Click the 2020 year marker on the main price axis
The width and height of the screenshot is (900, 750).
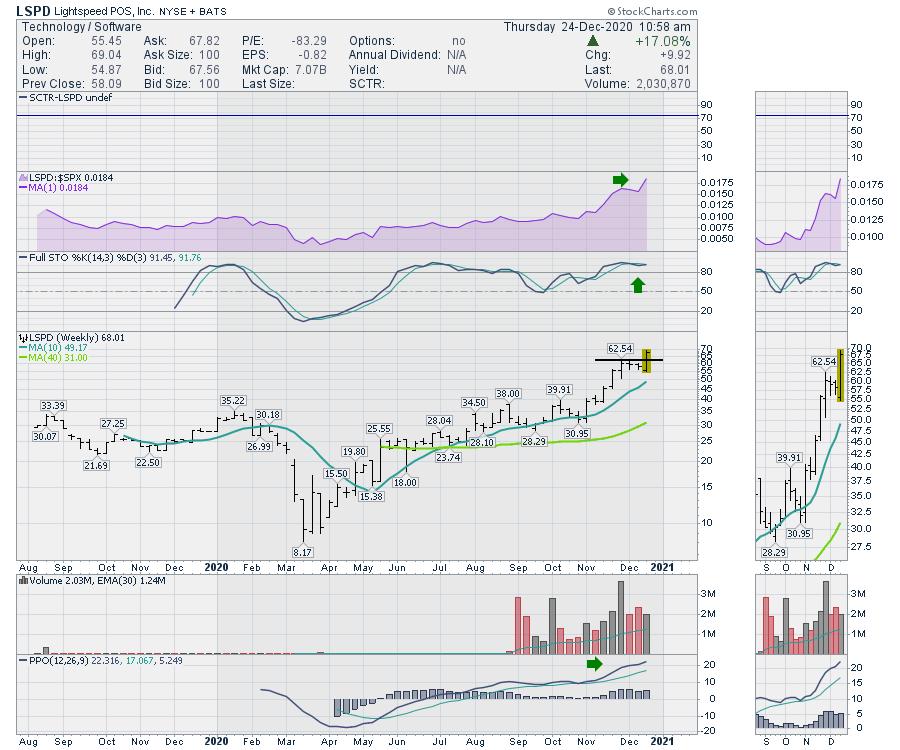coord(218,567)
